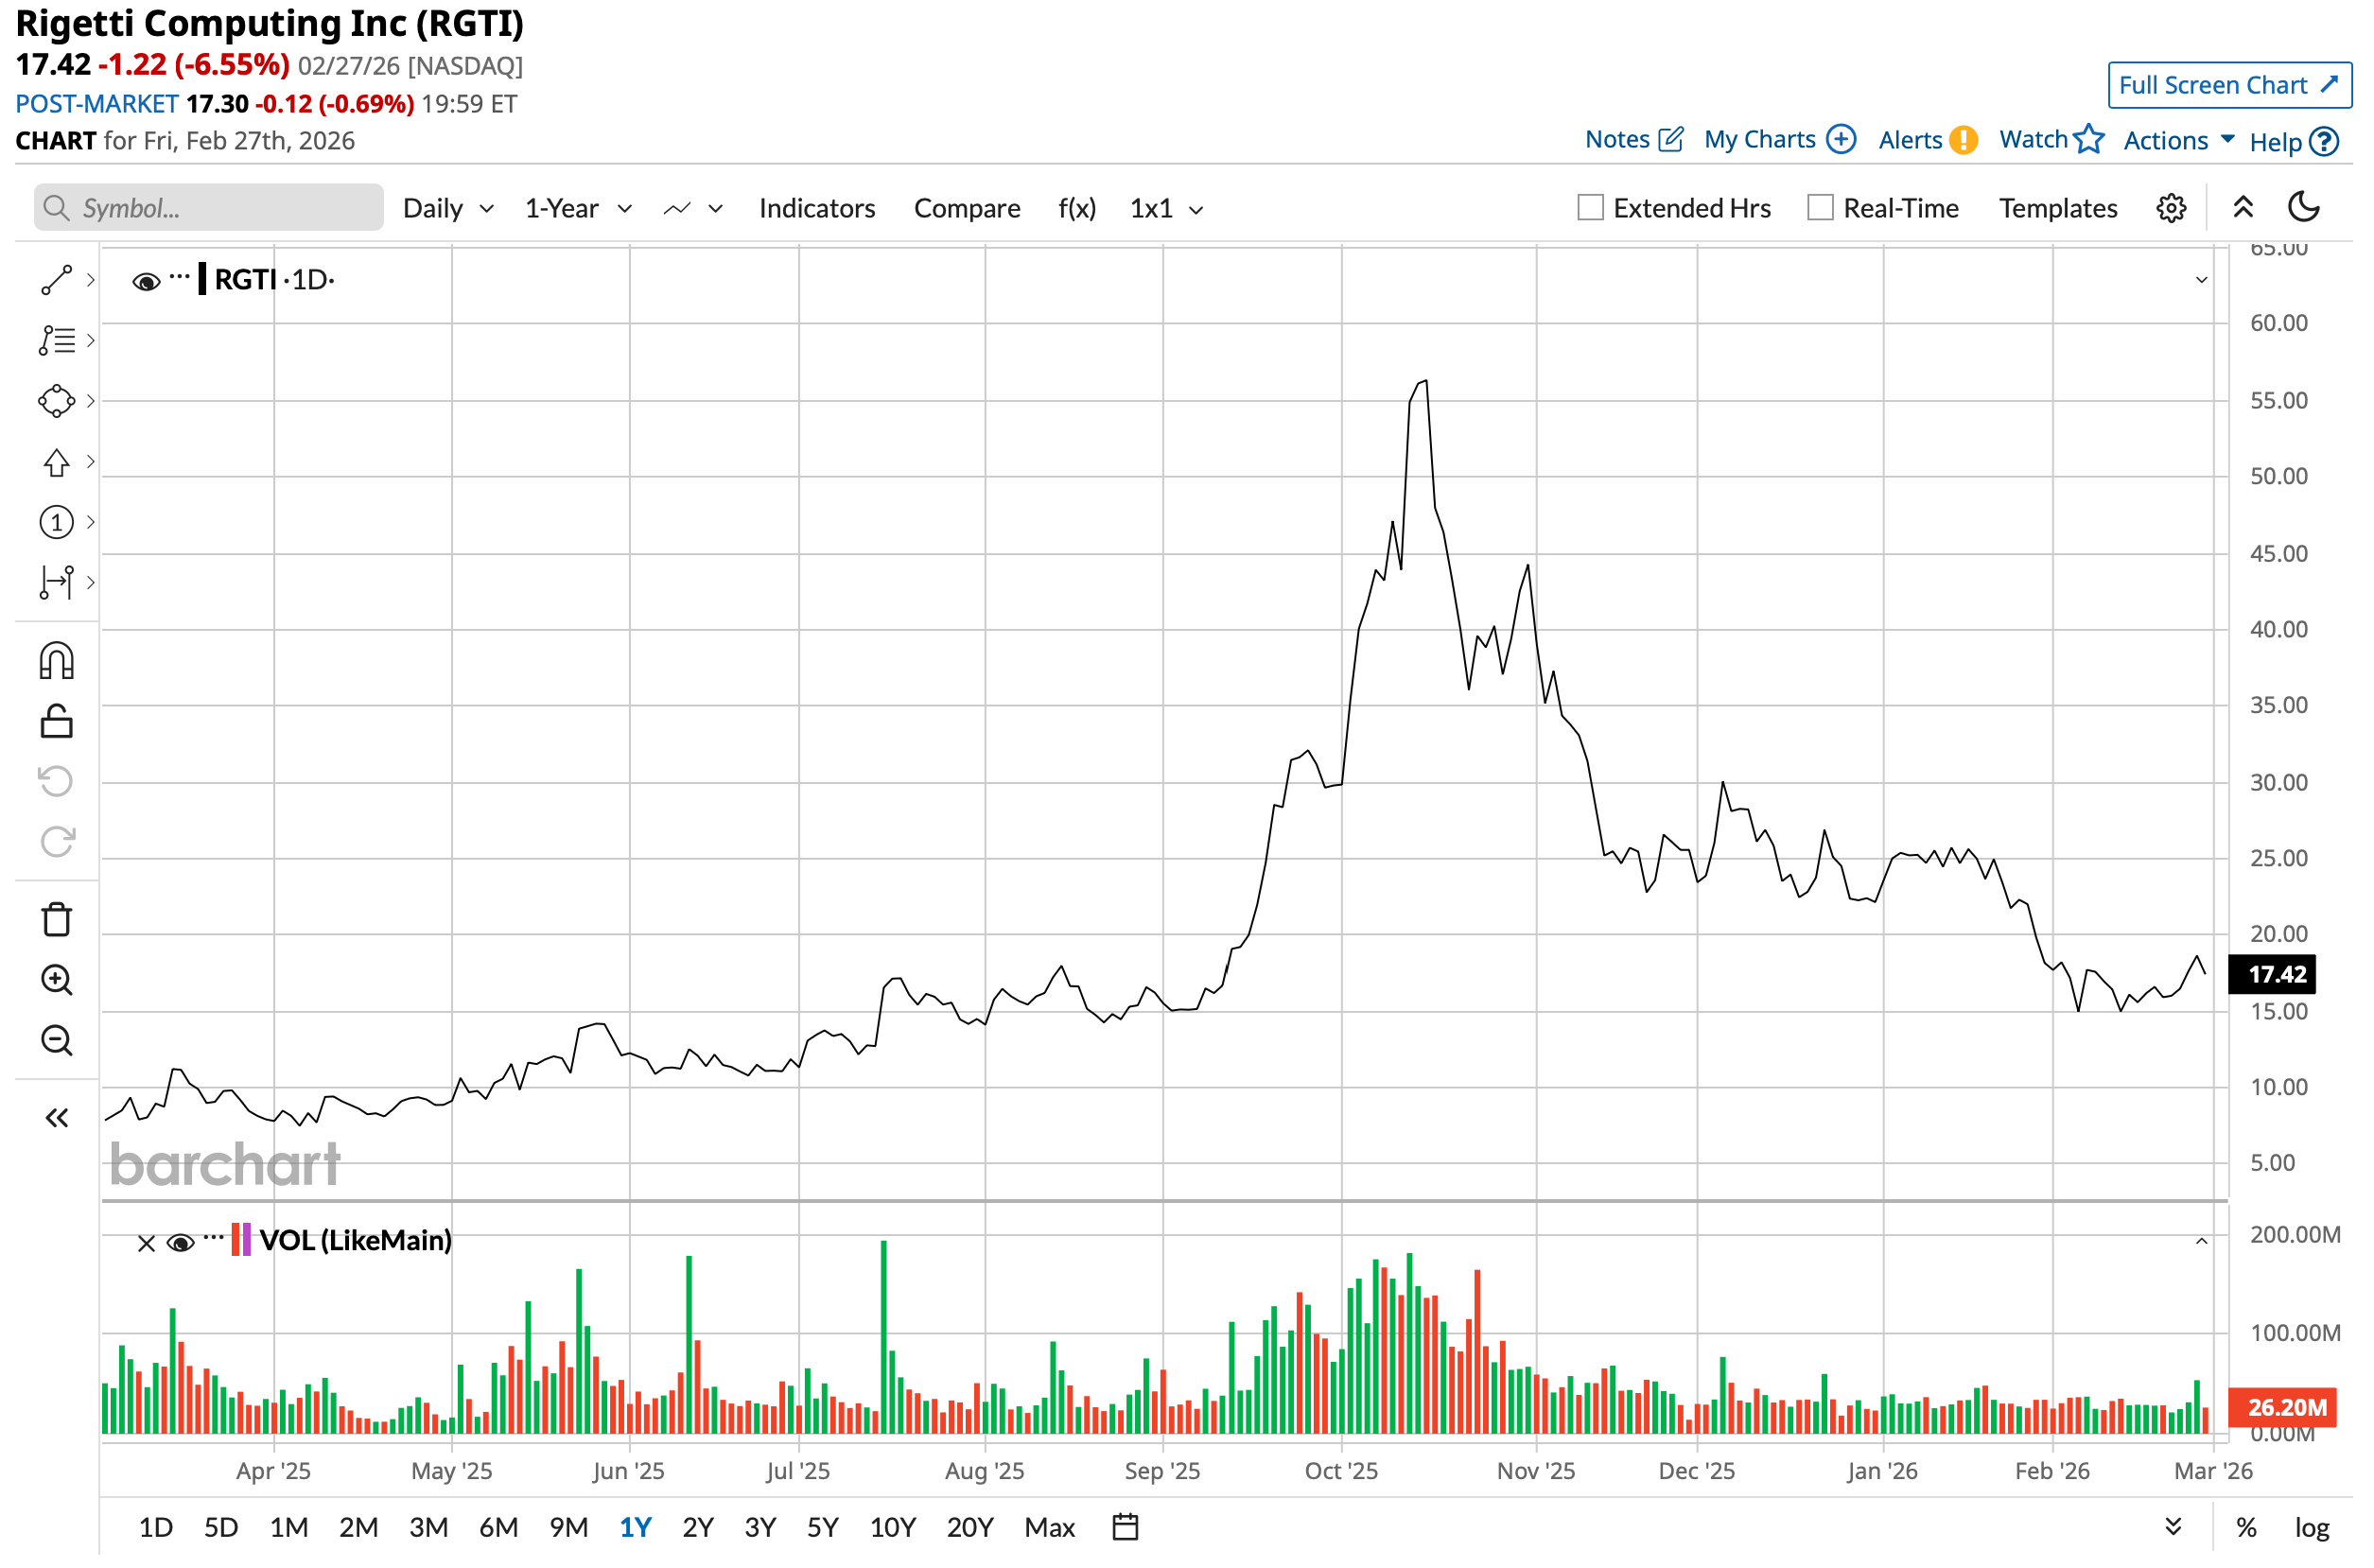Select the 6M time range tab
Viewport: 2374px width, 1568px height.
coord(498,1528)
